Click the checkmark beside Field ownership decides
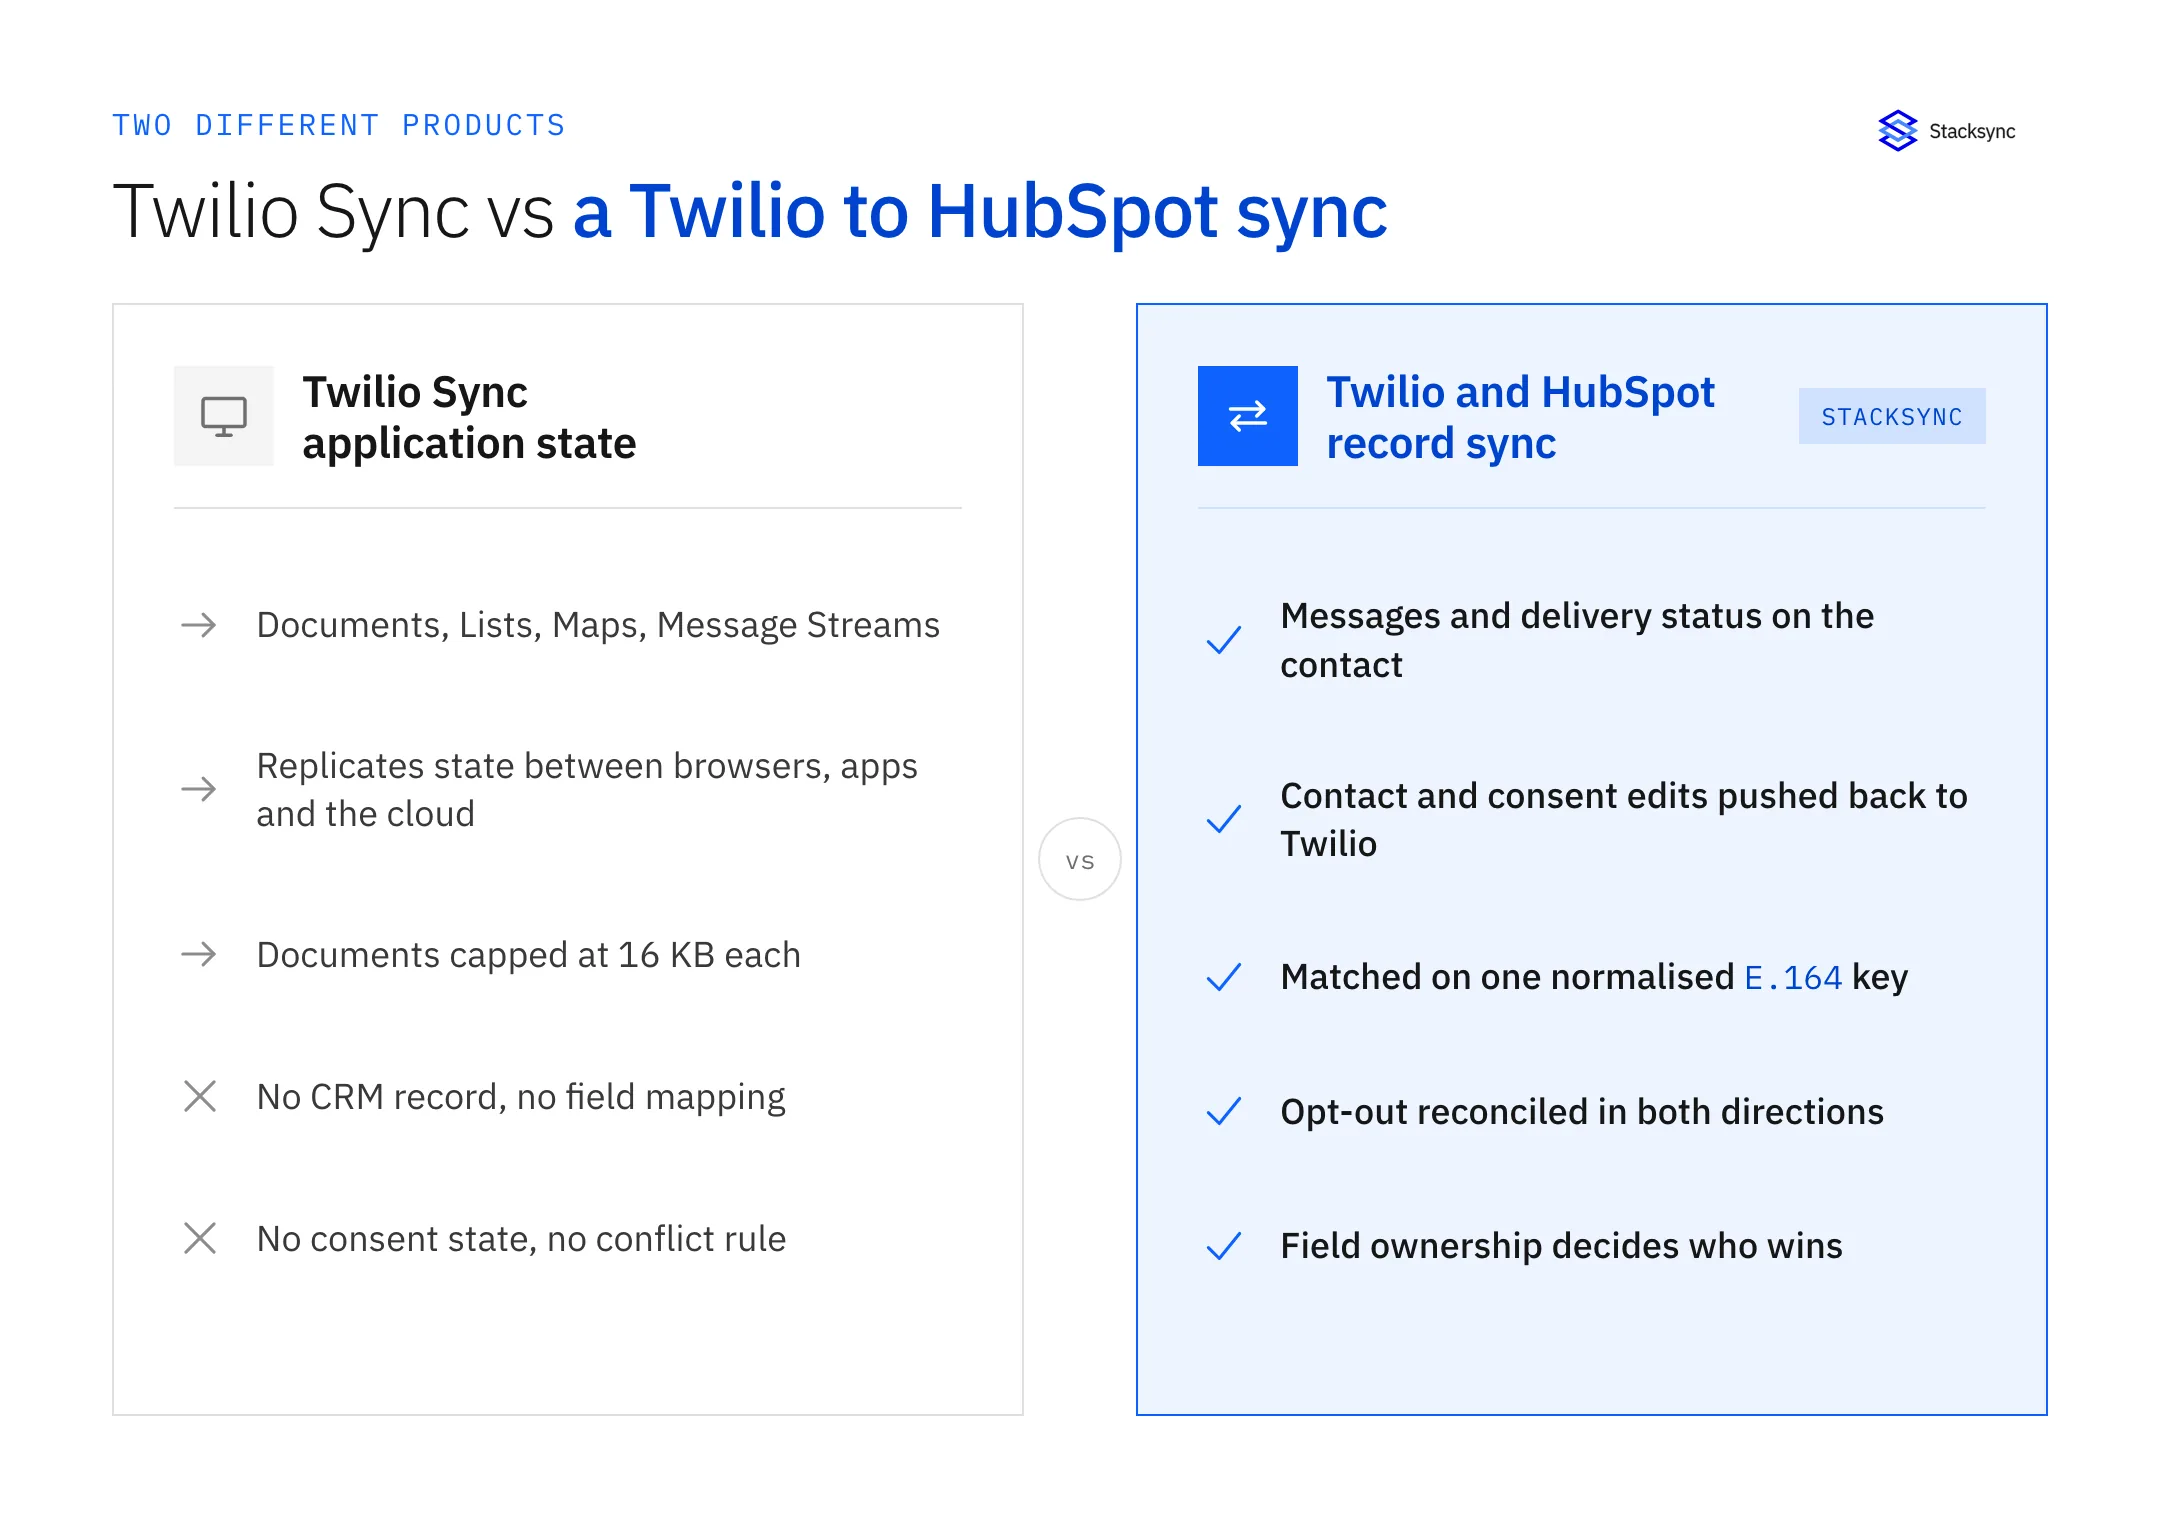 pyautogui.click(x=1223, y=1246)
